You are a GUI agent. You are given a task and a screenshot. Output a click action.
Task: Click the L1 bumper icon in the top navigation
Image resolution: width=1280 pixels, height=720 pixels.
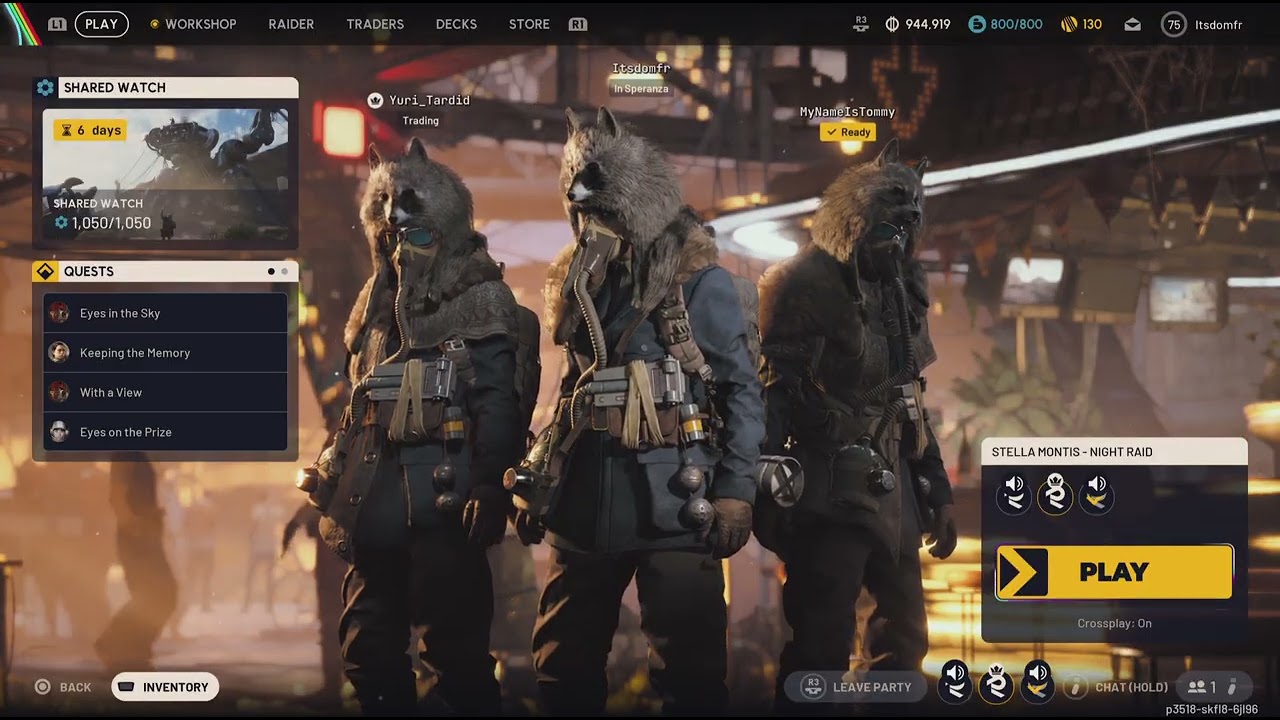[57, 24]
